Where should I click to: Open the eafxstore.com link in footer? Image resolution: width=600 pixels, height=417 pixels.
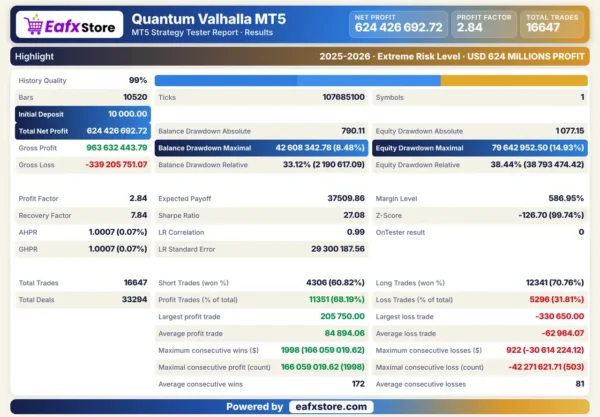[331, 407]
